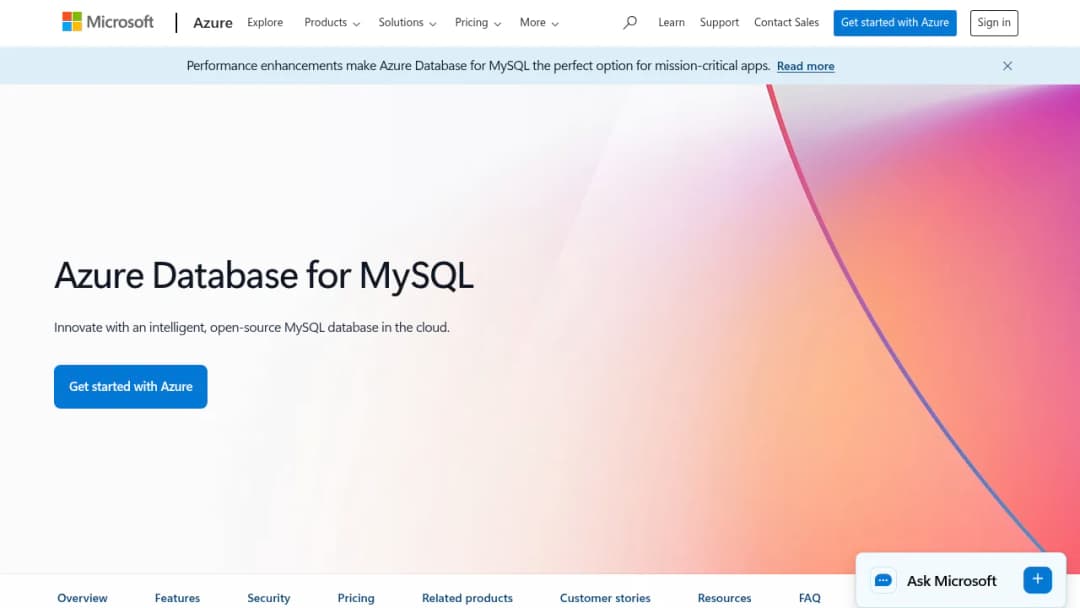Viewport: 1080px width, 608px height.
Task: Jump to the Overview tab
Action: 83,598
